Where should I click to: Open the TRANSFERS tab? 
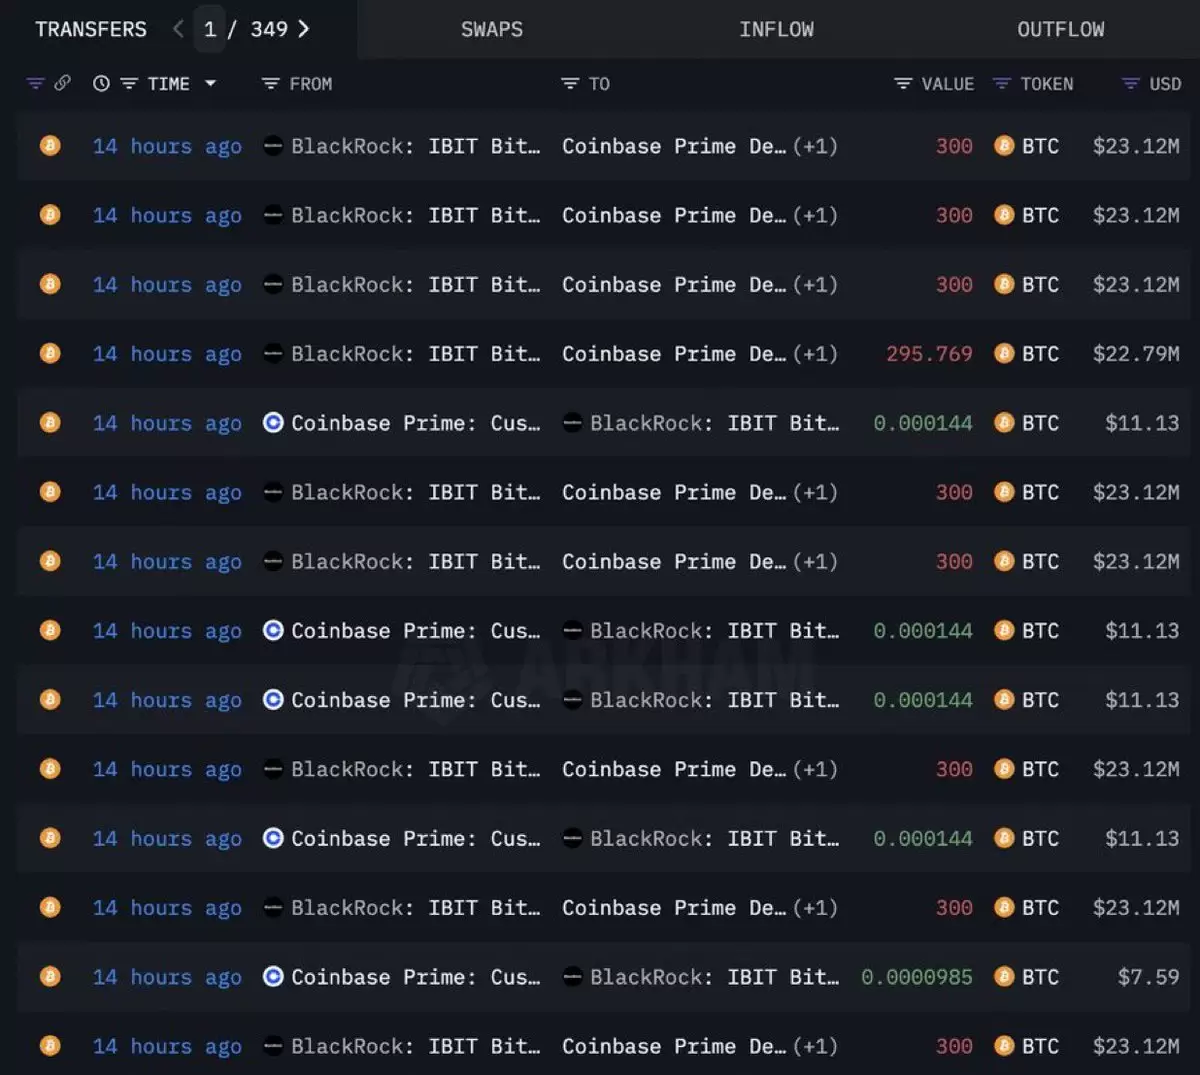point(91,29)
